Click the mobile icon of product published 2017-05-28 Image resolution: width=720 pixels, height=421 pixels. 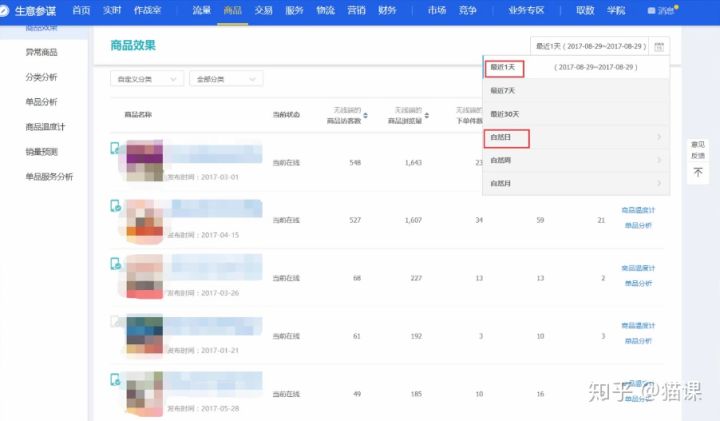[x=115, y=380]
